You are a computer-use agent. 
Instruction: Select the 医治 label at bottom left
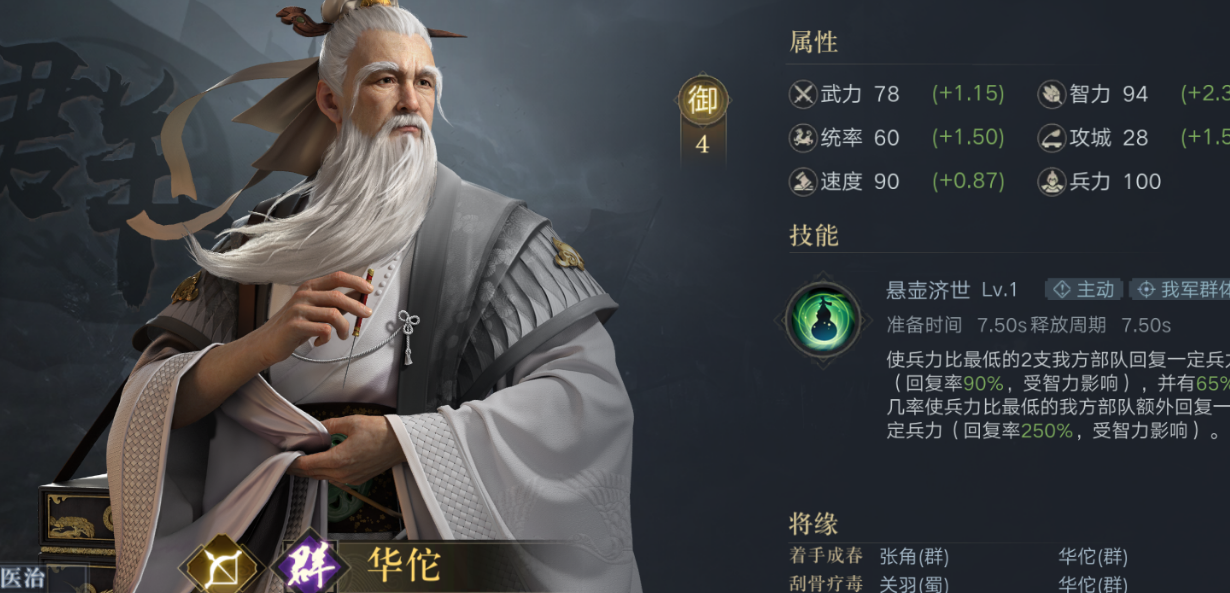(22, 578)
